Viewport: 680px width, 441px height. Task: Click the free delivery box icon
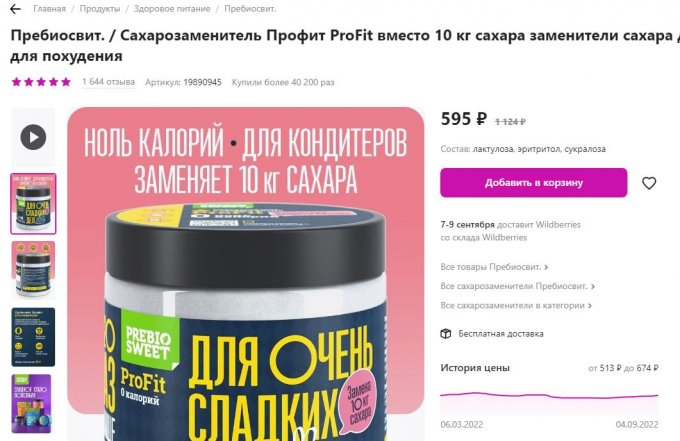coord(446,333)
